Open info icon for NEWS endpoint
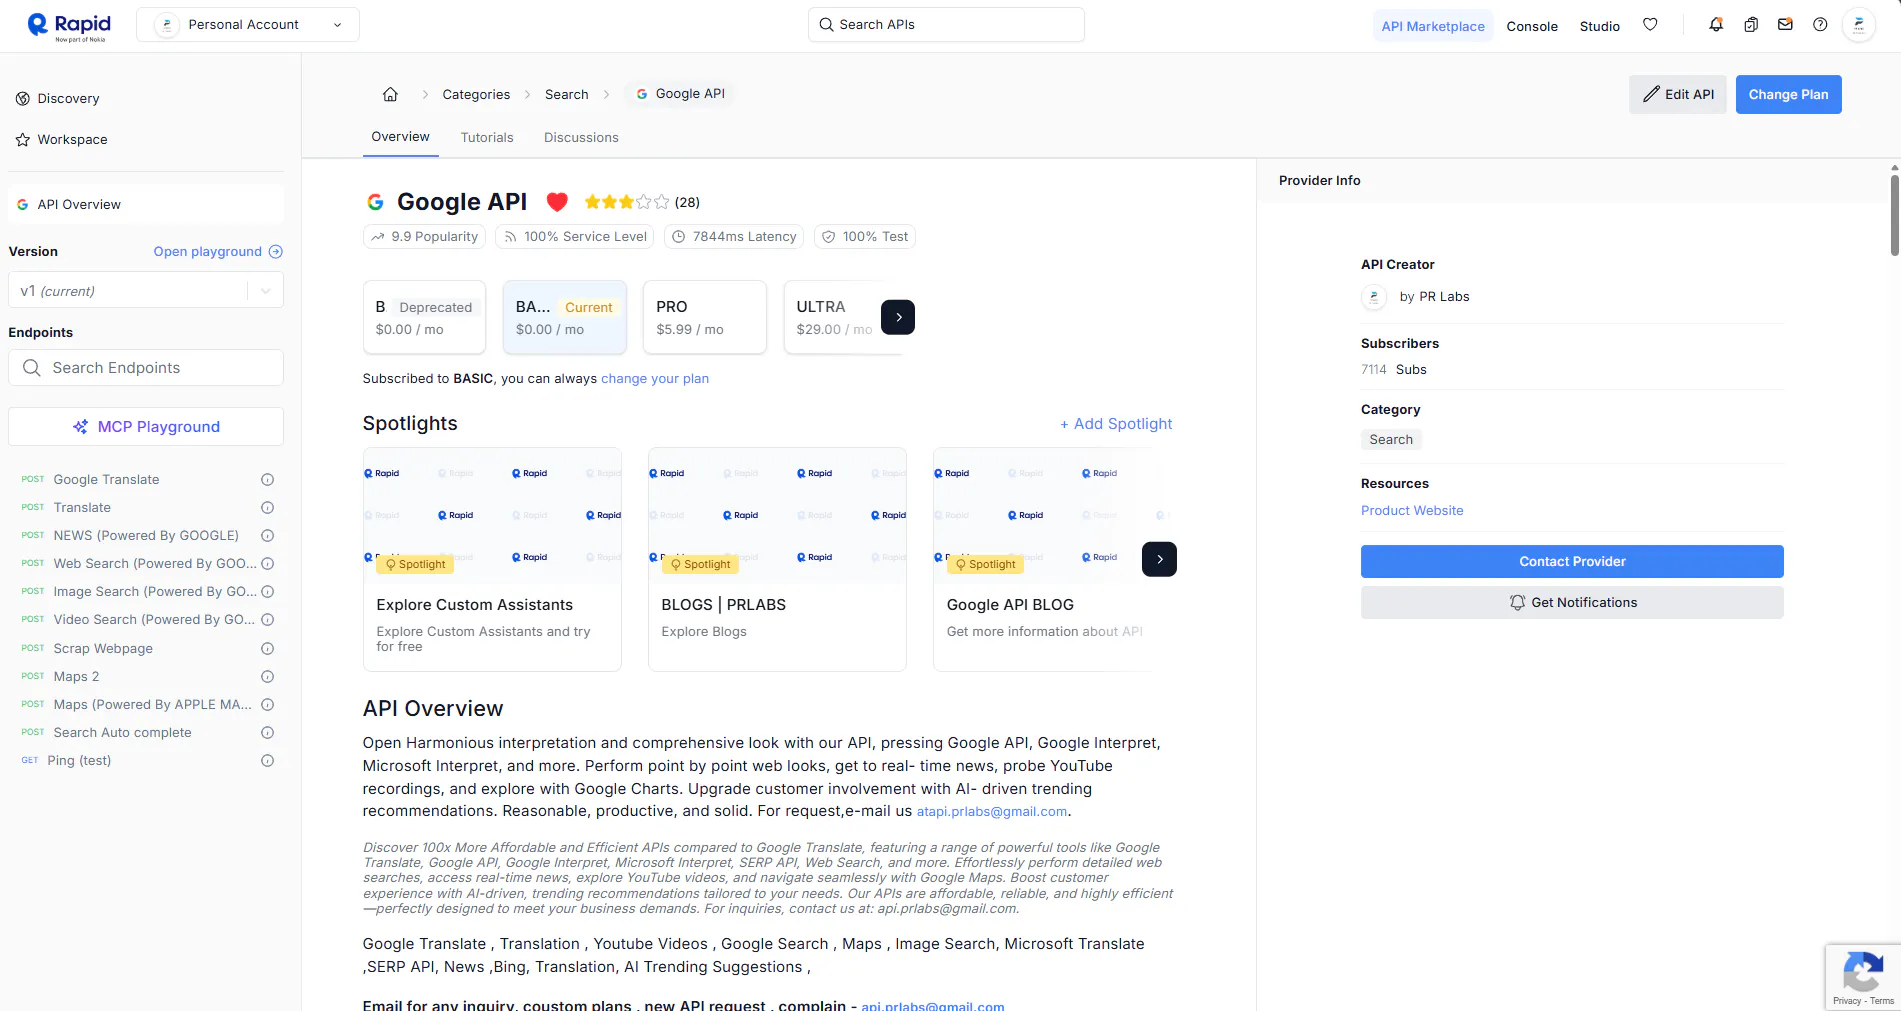Viewport: 1901px width, 1011px height. pos(267,536)
